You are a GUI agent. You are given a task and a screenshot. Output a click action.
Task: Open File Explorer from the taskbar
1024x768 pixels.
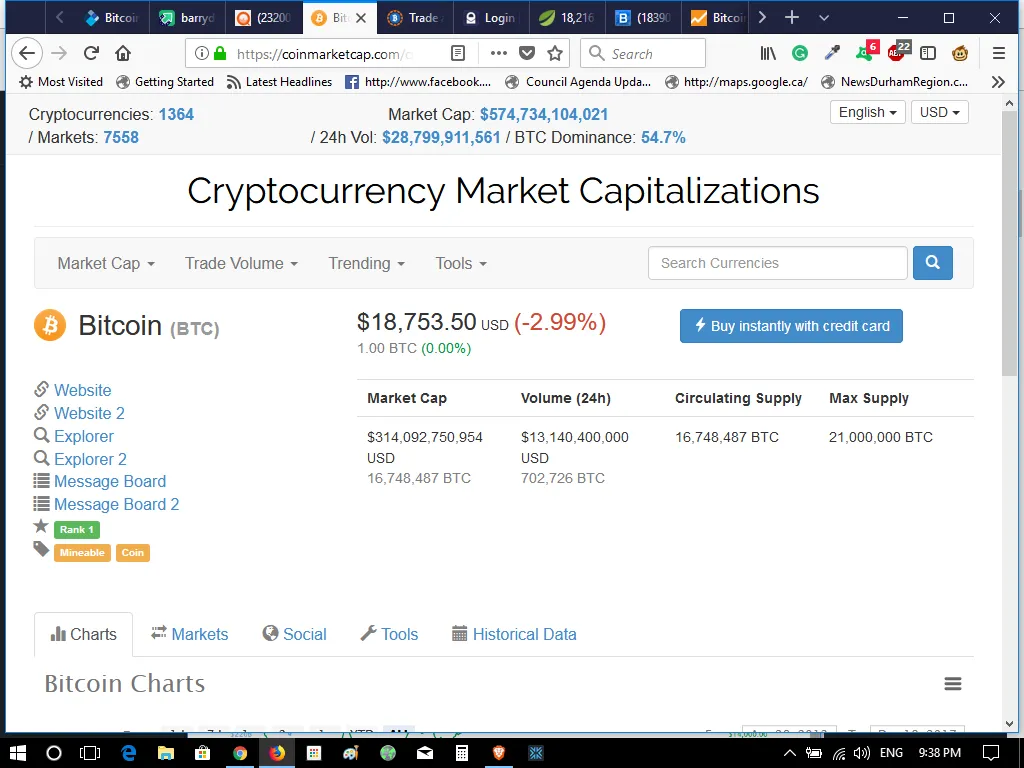(166, 753)
